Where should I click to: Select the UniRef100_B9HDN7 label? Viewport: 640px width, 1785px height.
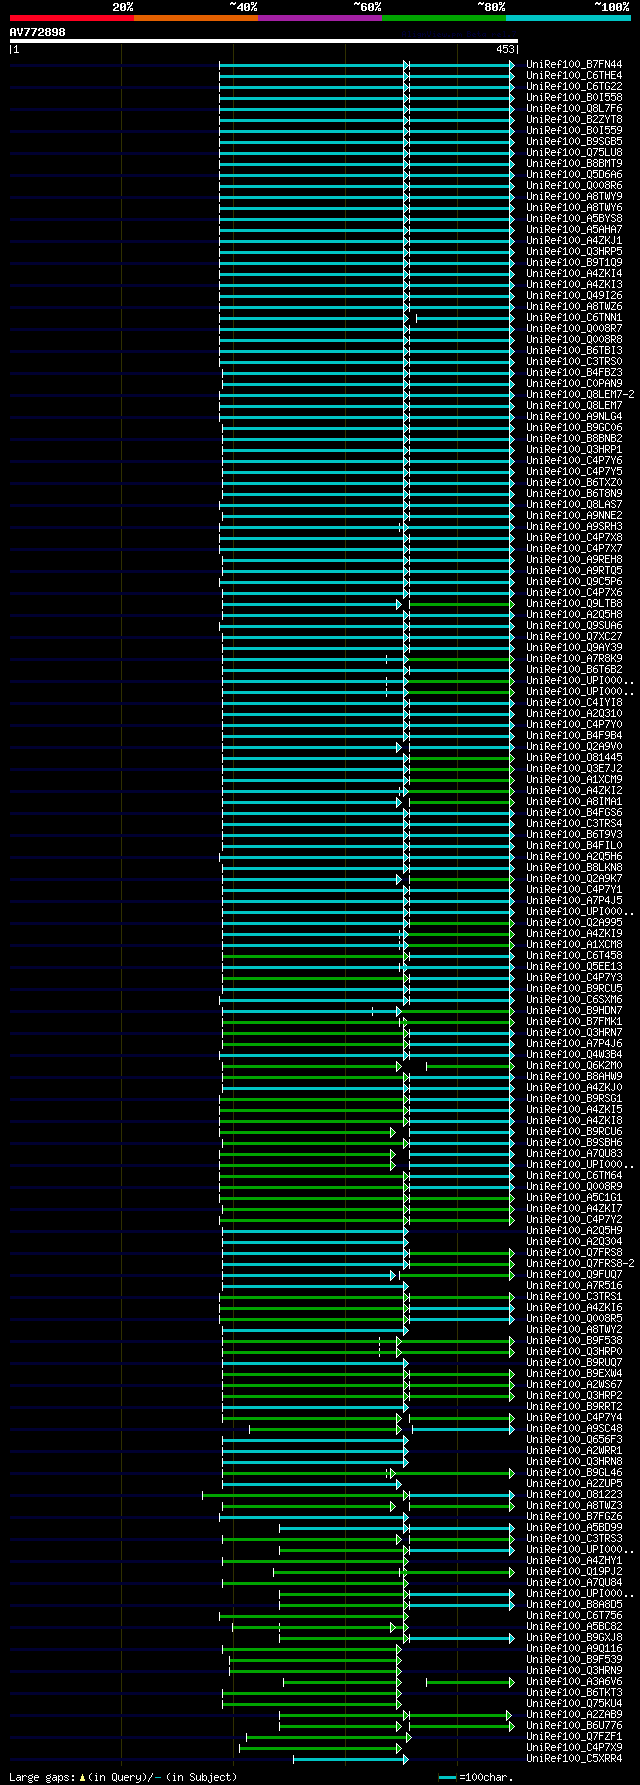(574, 1010)
